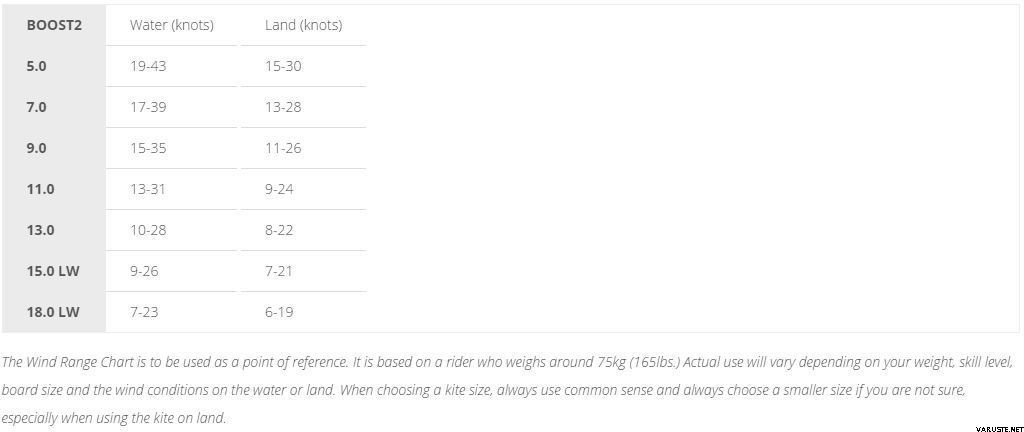Image resolution: width=1024 pixels, height=432 pixels.
Task: Click the 9-26 water range value
Action: pyautogui.click(x=144, y=271)
